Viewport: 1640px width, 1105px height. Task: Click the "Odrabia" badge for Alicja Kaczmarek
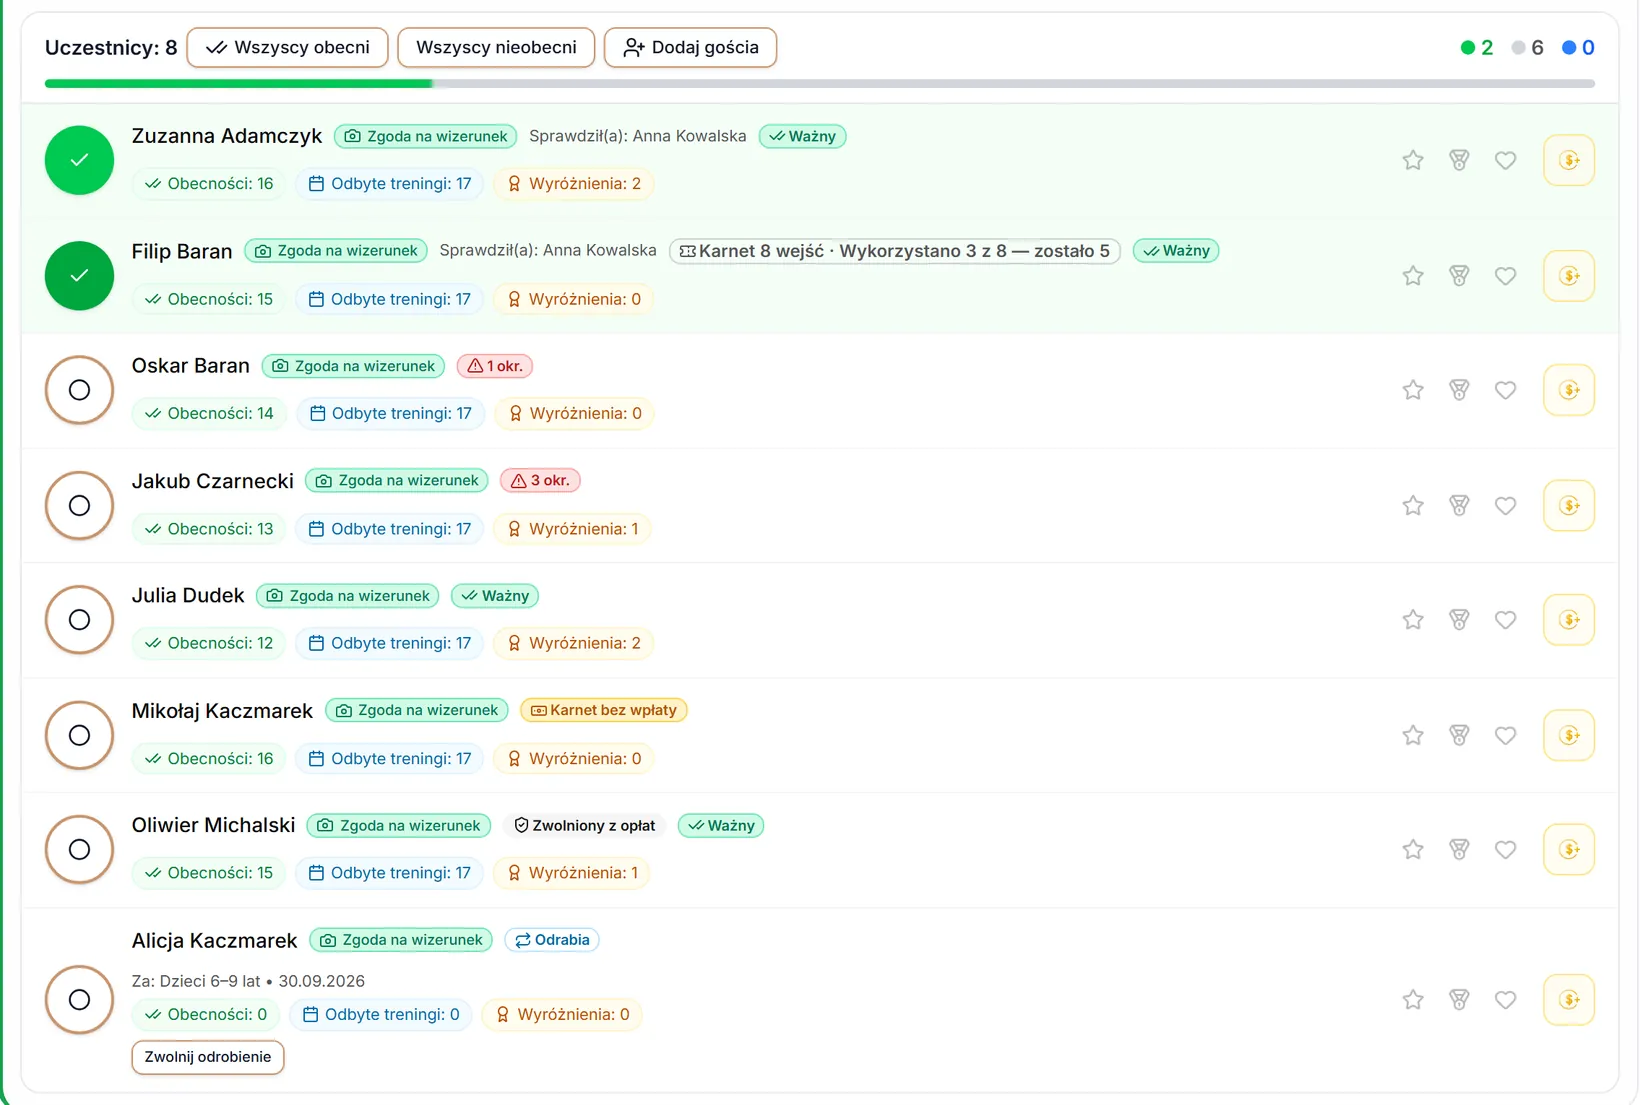click(x=552, y=940)
